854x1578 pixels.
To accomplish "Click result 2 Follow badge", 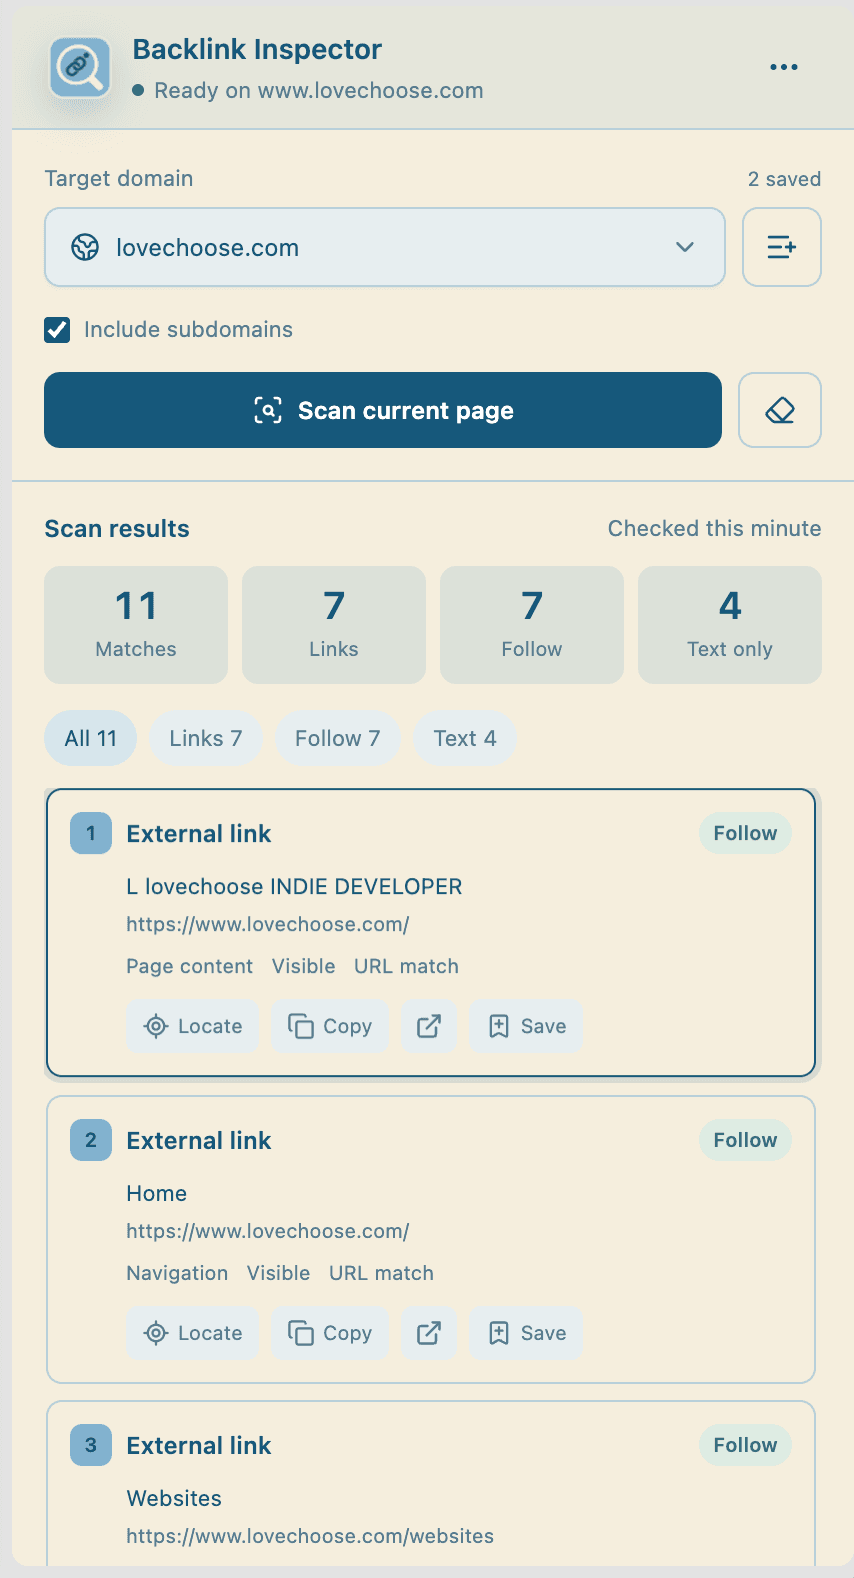I will (745, 1140).
